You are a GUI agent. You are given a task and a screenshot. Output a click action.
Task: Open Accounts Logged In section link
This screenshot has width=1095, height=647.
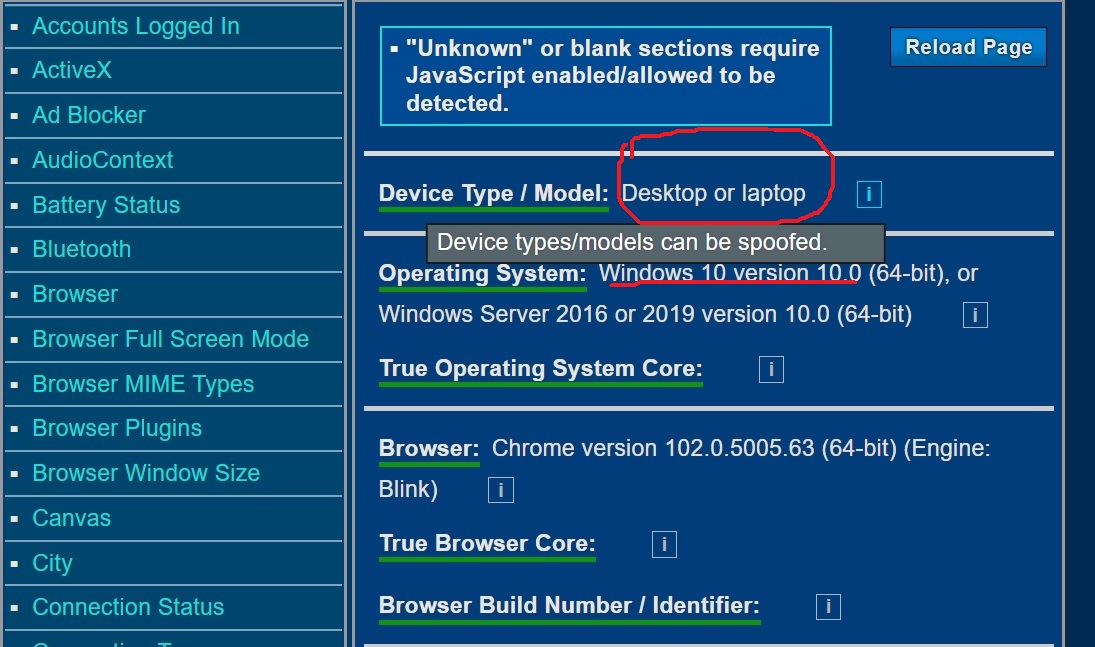(135, 26)
